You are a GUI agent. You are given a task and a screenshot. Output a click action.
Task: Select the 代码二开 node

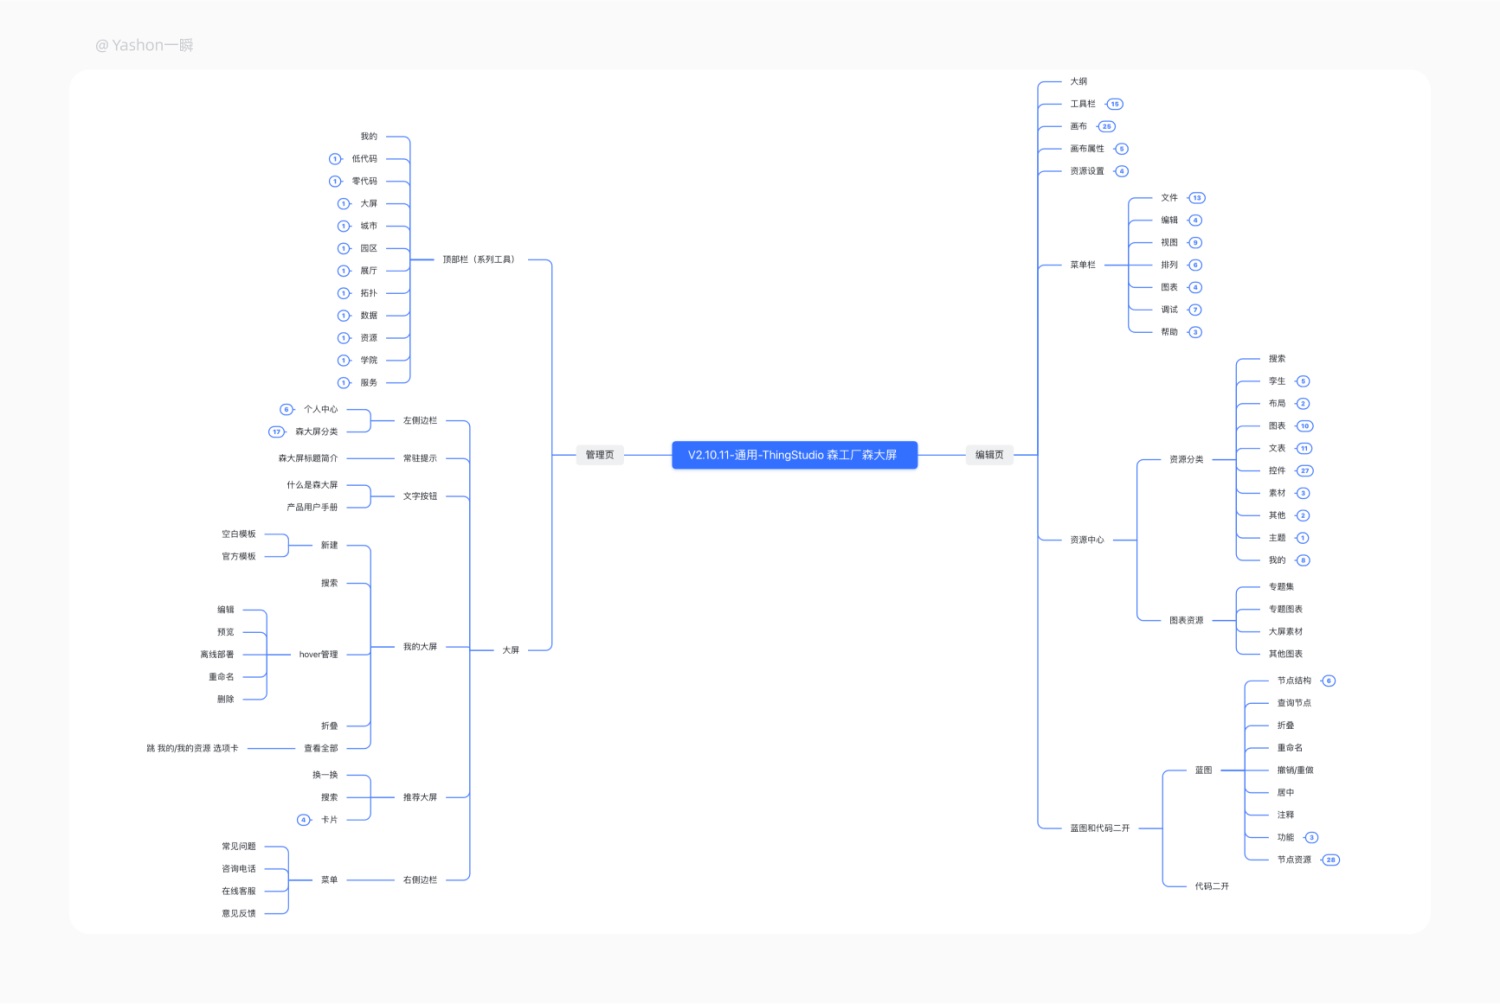click(x=1212, y=886)
